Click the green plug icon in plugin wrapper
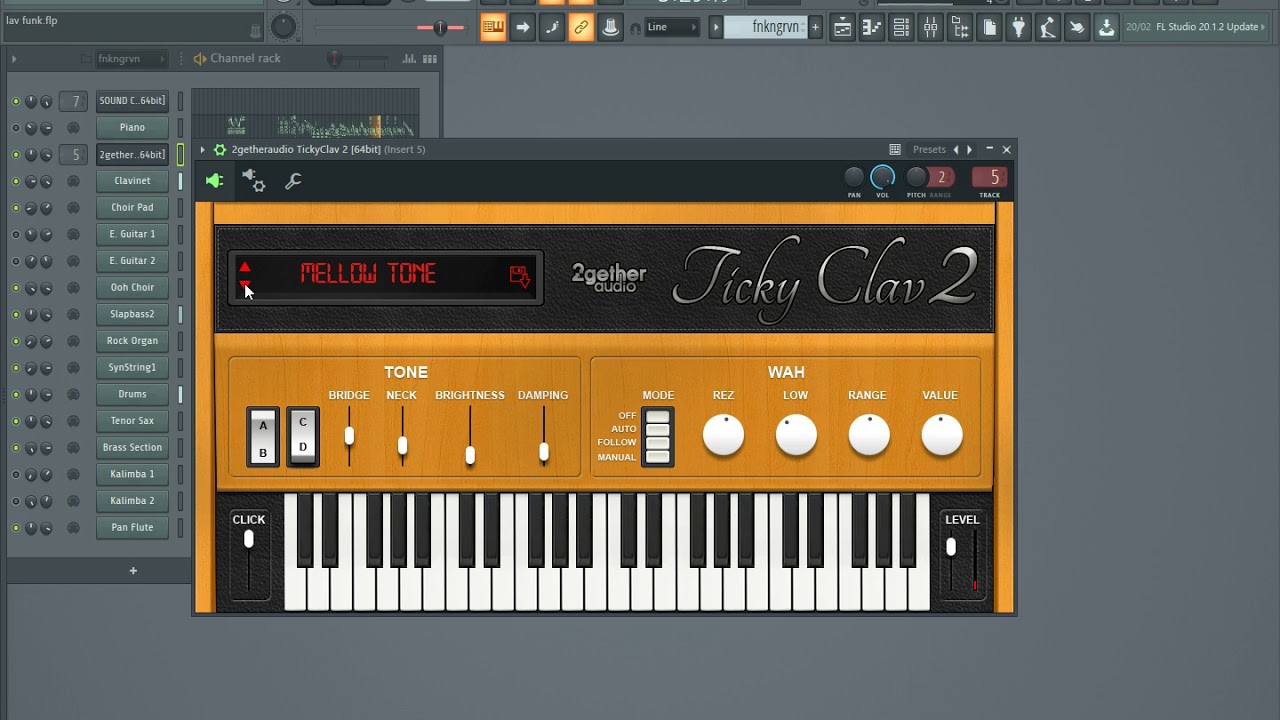1280x720 pixels. pos(214,181)
